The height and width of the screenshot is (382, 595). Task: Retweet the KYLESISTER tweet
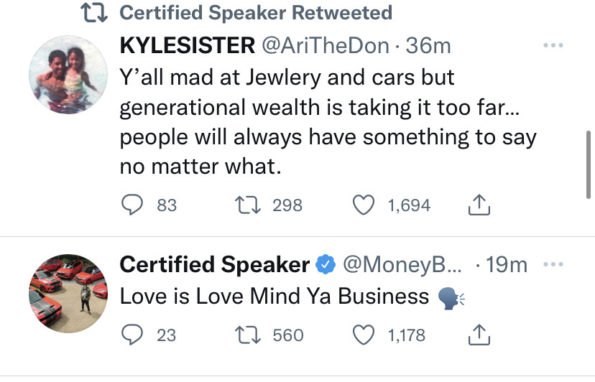pyautogui.click(x=247, y=205)
